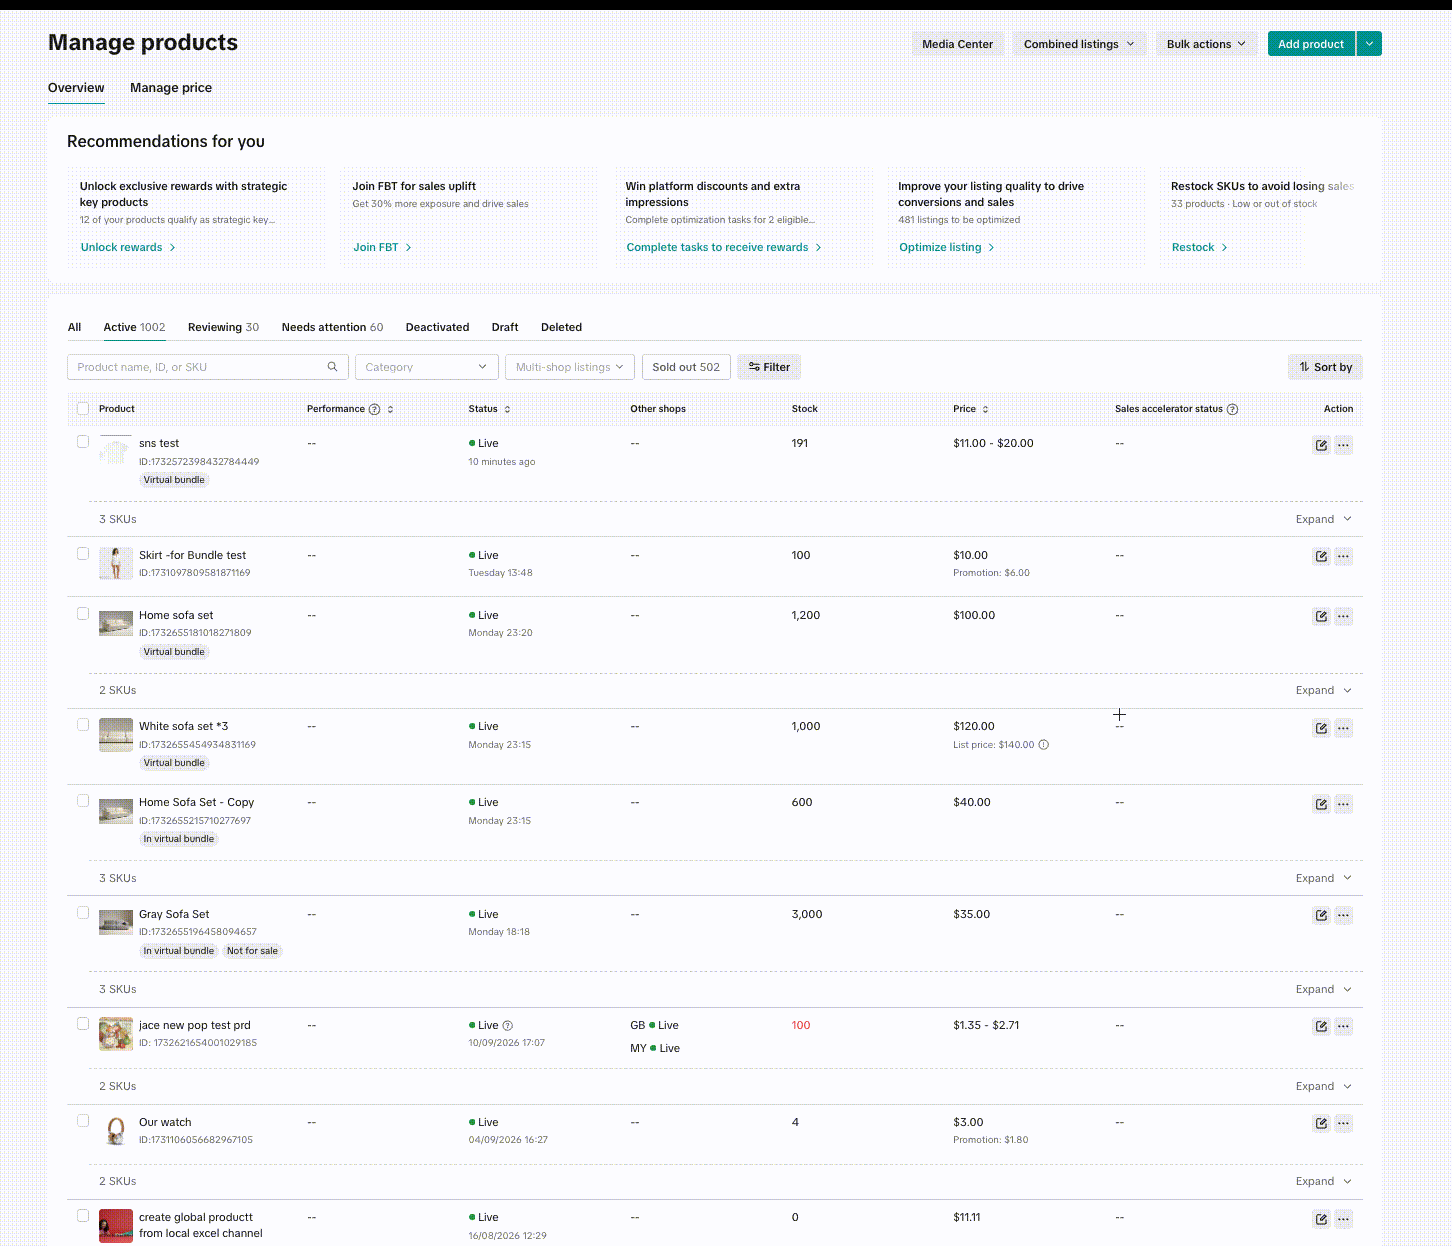The image size is (1452, 1246).
Task: Check the White sofa set *3 checkbox
Action: pyautogui.click(x=83, y=725)
